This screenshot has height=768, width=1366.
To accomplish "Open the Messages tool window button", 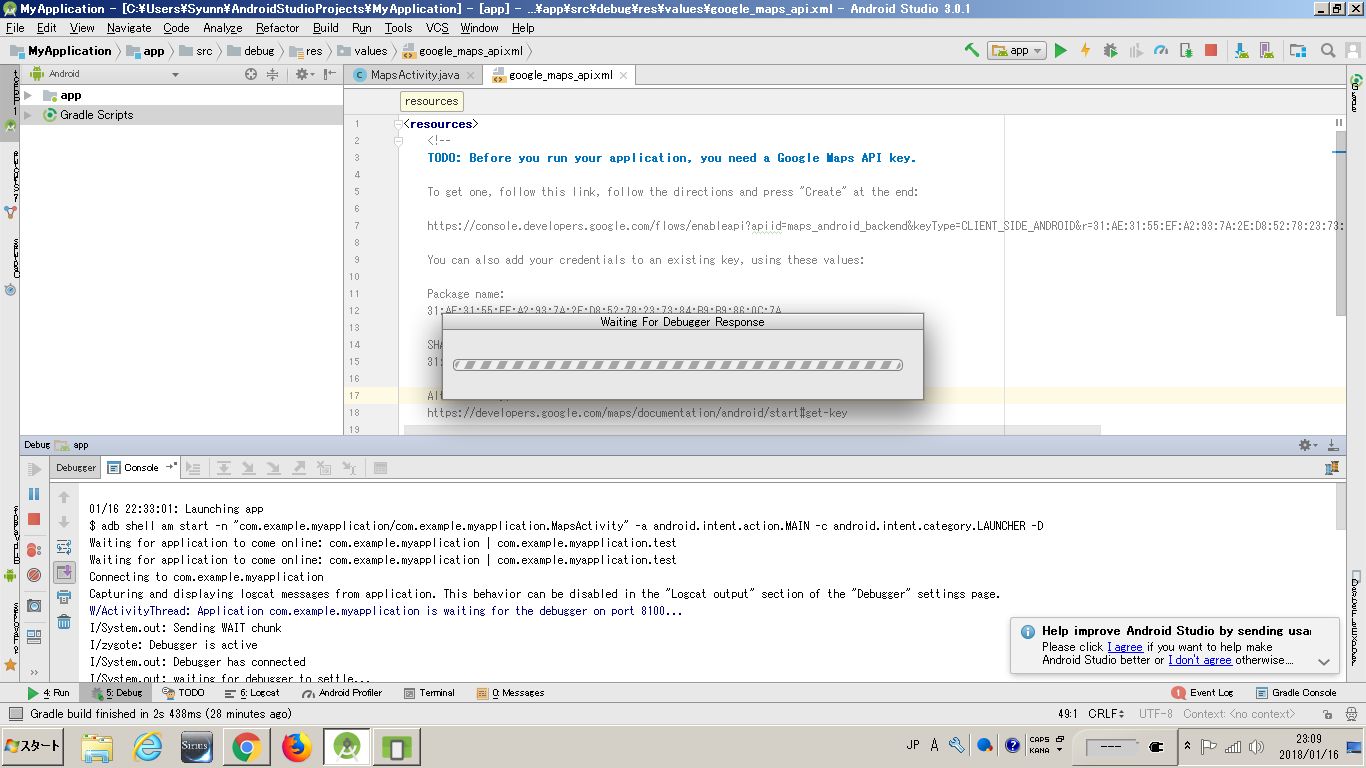I will [x=511, y=692].
